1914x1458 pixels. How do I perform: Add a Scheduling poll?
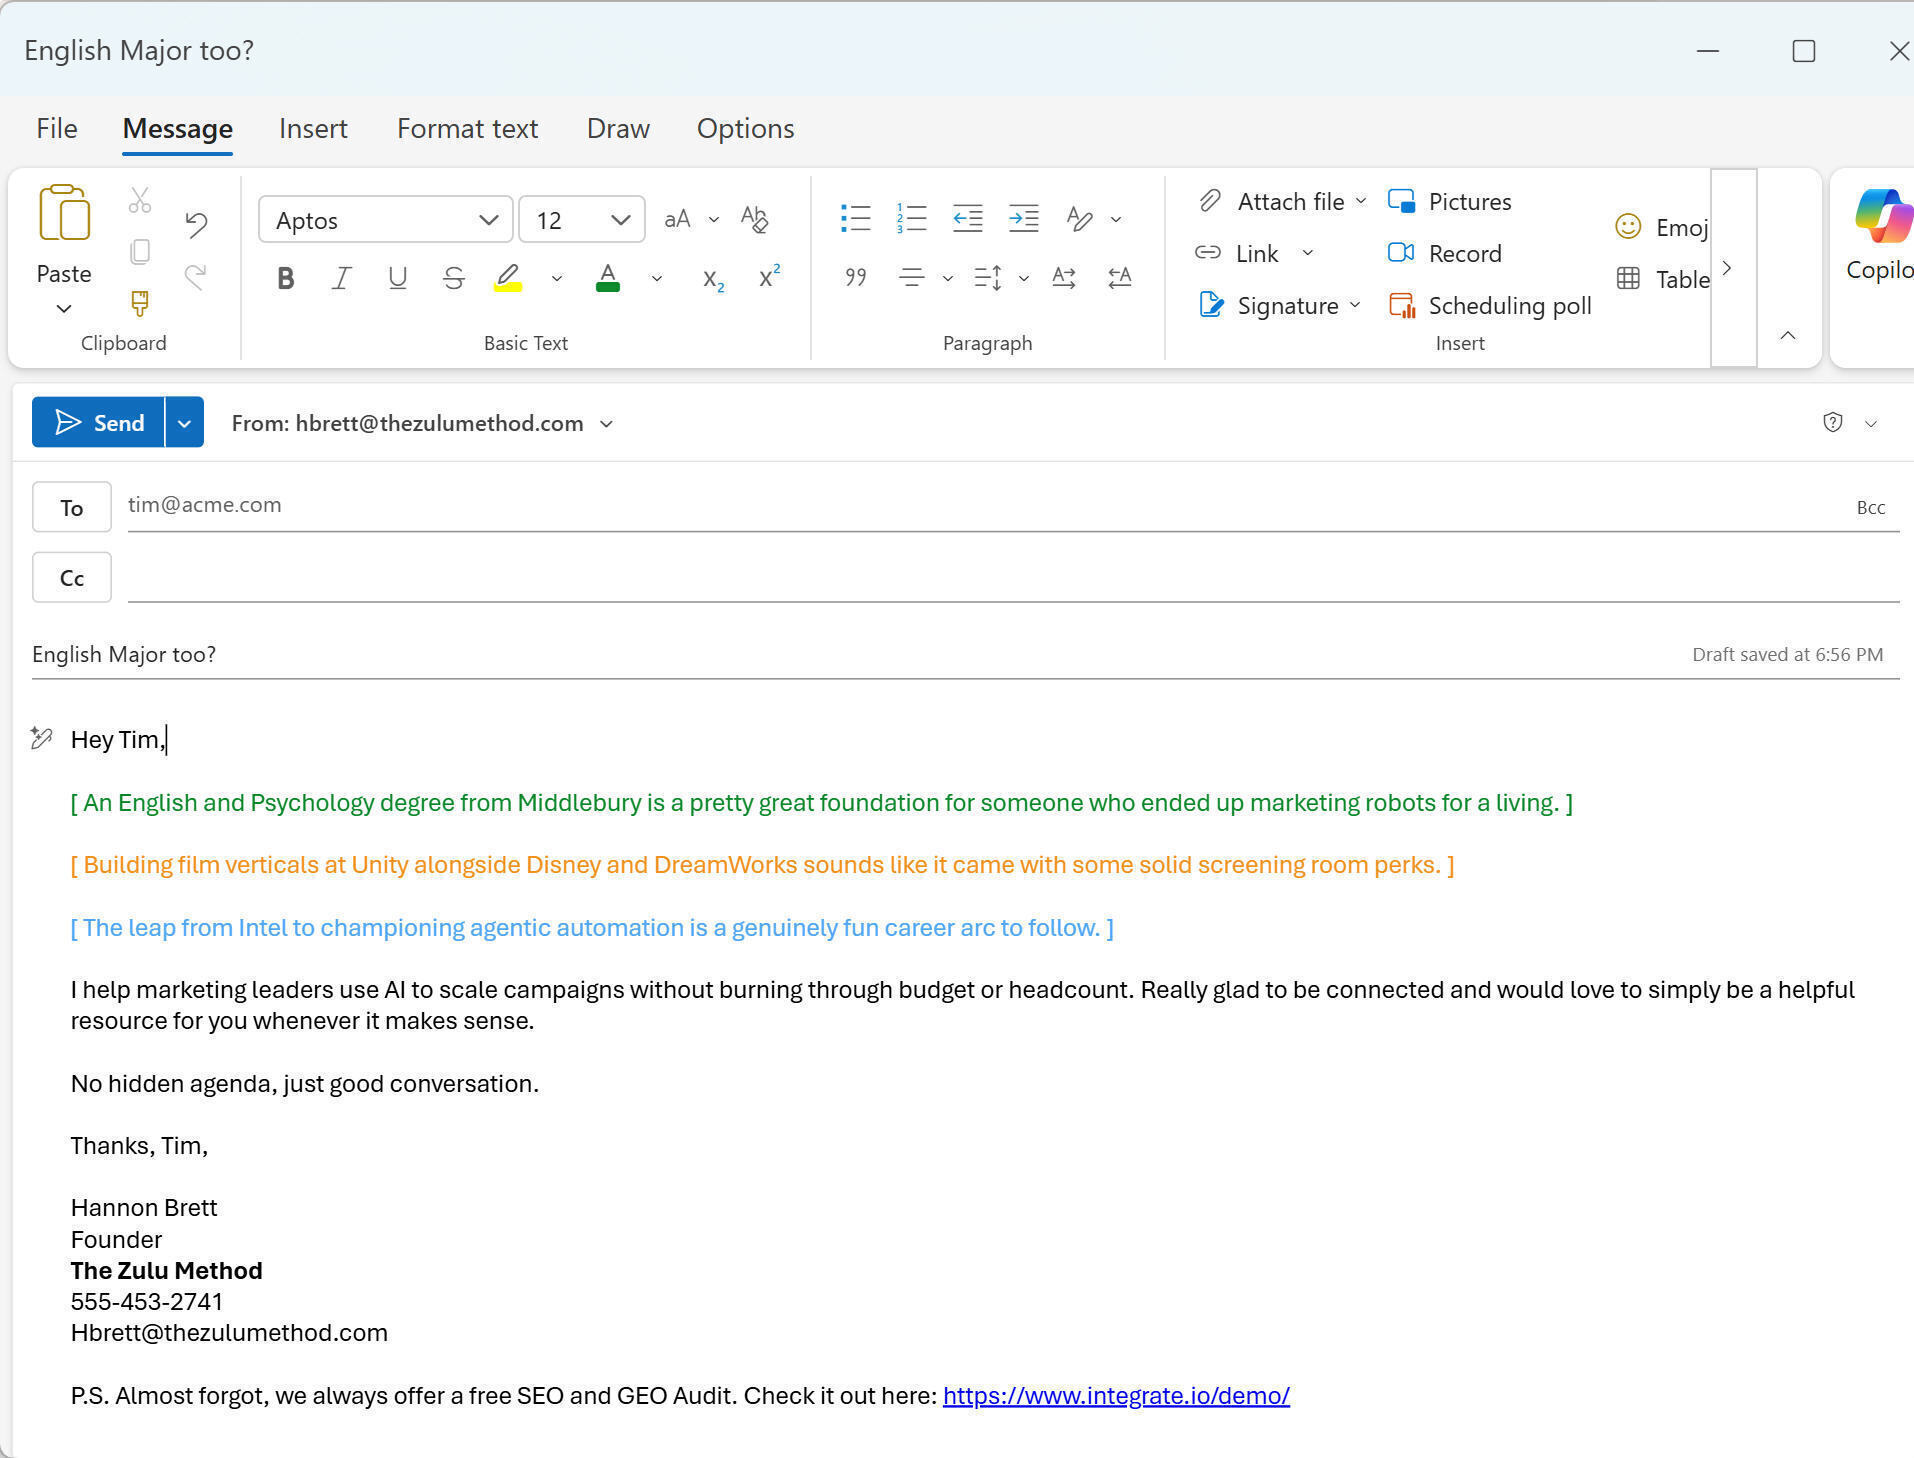[1490, 305]
